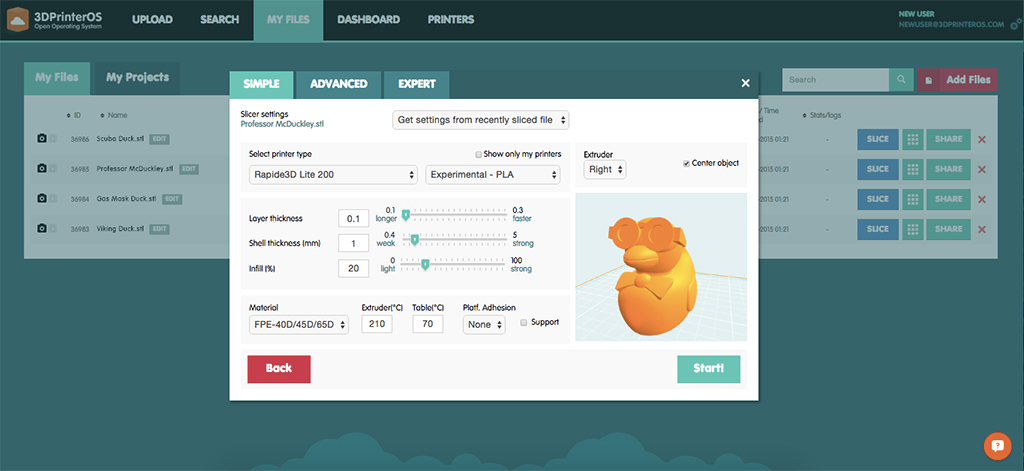Viewport: 1024px width, 471px height.
Task: Open the Rapide3D Lite 200 printer dropdown
Action: [x=333, y=175]
